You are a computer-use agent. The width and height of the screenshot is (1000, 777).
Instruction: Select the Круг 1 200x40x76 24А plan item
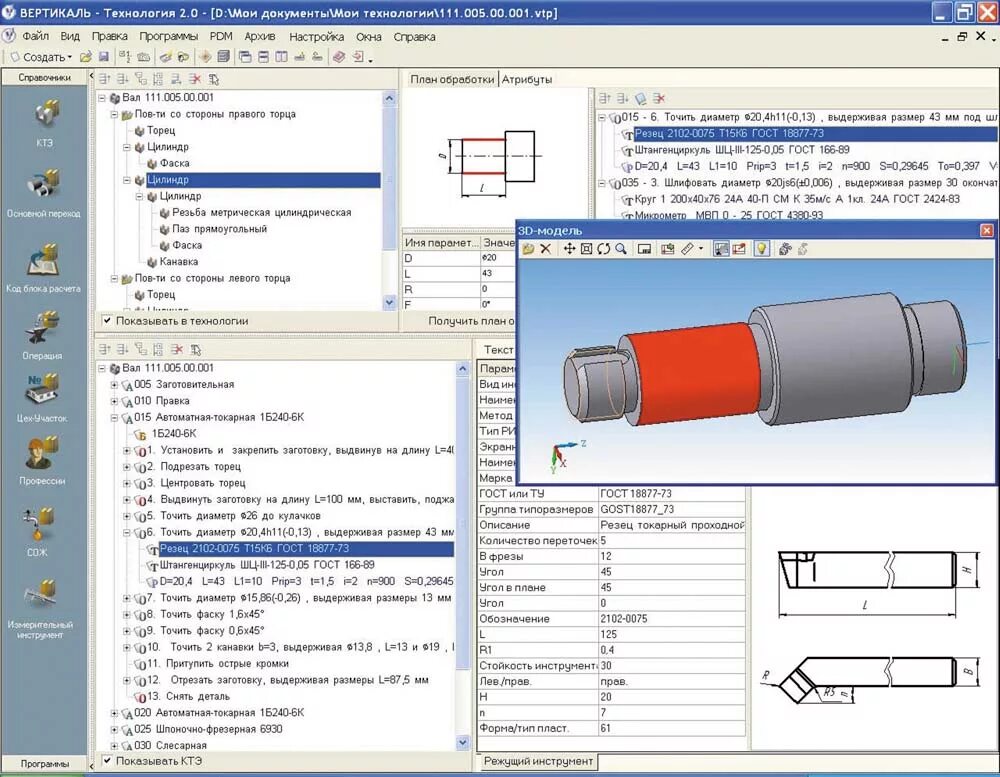point(797,199)
